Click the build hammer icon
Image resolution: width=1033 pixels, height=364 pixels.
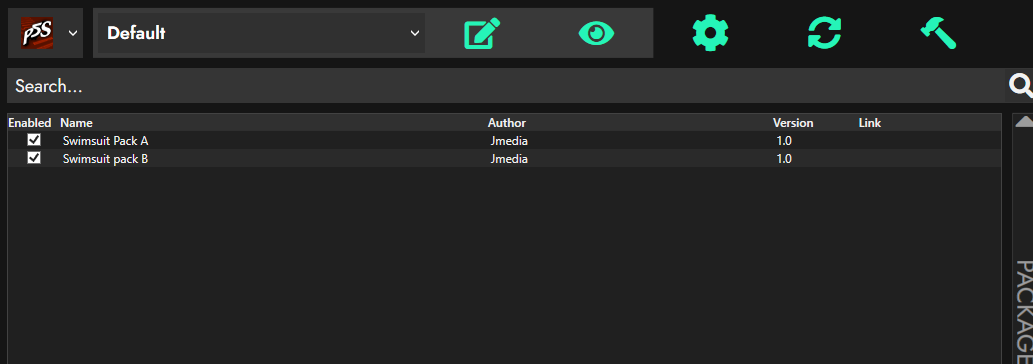pyautogui.click(x=938, y=33)
